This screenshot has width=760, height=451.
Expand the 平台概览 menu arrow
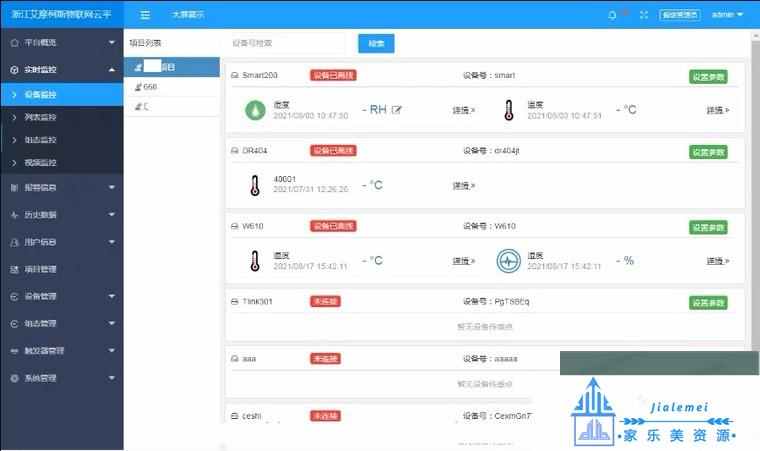pos(112,43)
